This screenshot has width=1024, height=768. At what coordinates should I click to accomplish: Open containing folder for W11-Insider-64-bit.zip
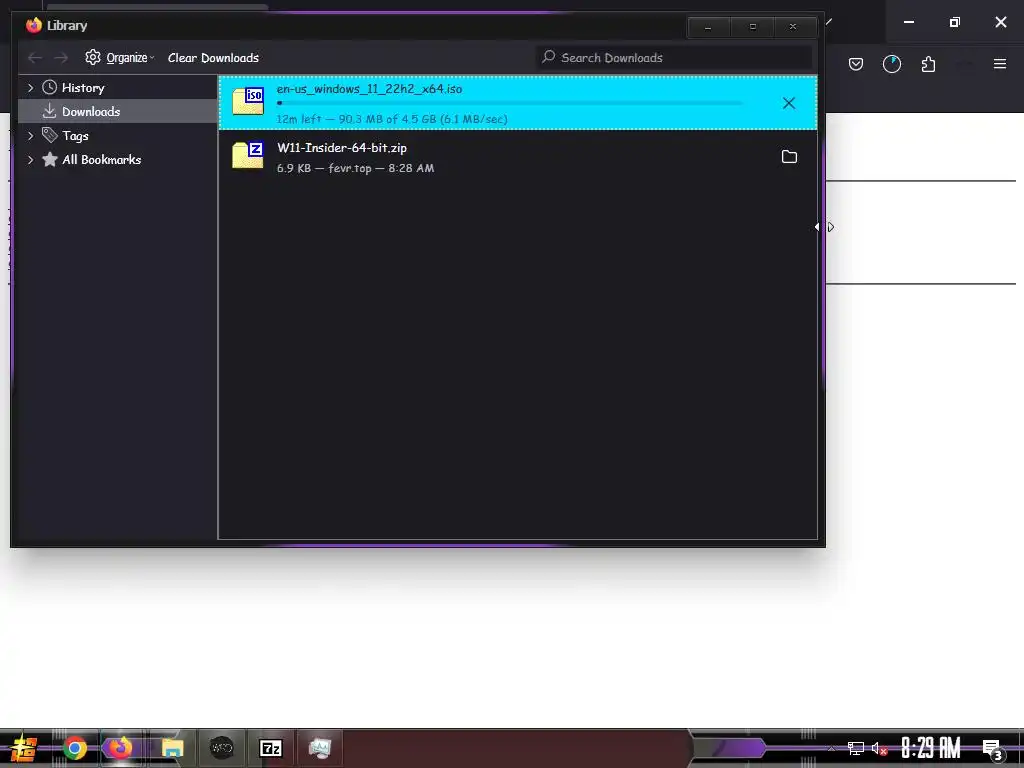click(790, 157)
